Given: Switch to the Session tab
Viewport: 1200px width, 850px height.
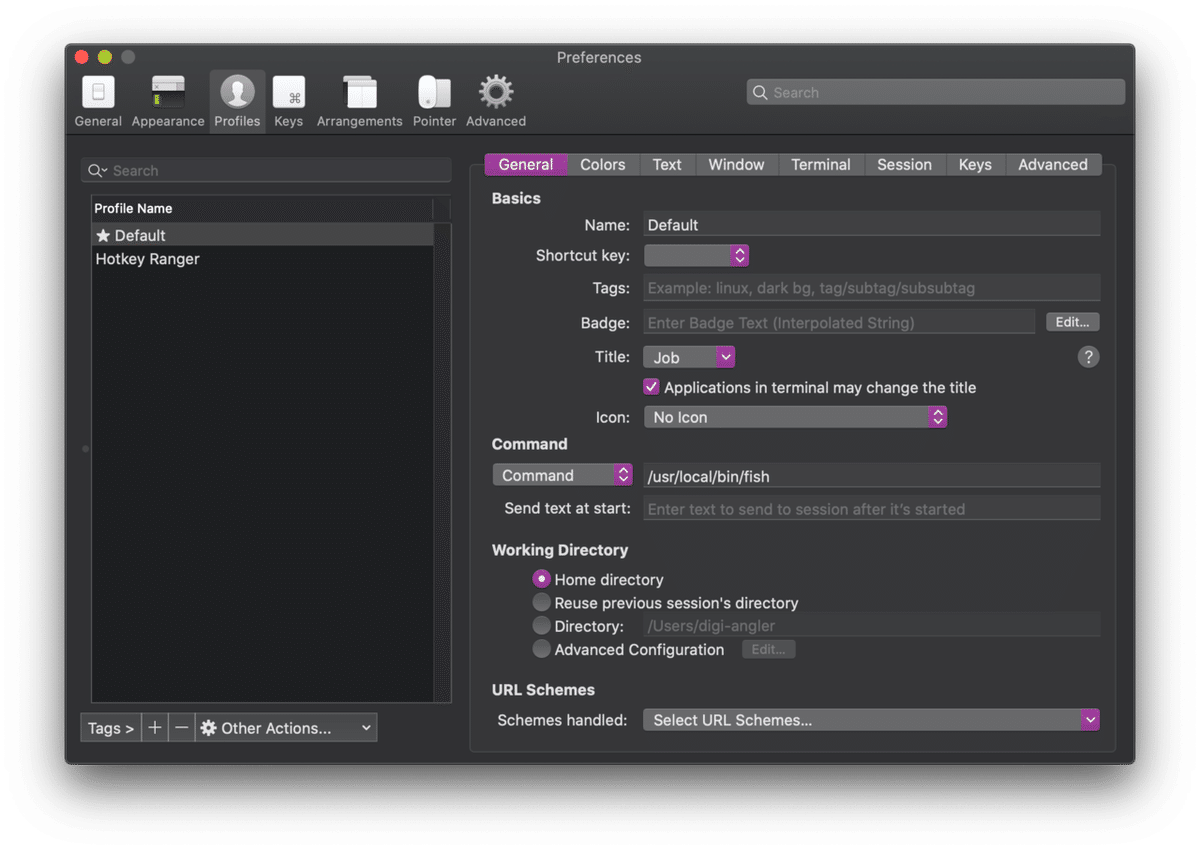Looking at the screenshot, I should tap(905, 165).
